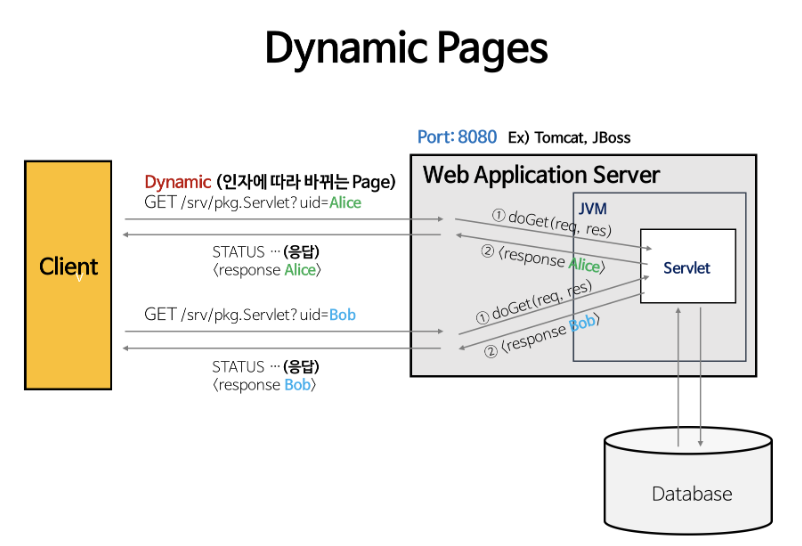Select blue Bob in second GET request
The height and width of the screenshot is (546, 802).
(x=342, y=315)
